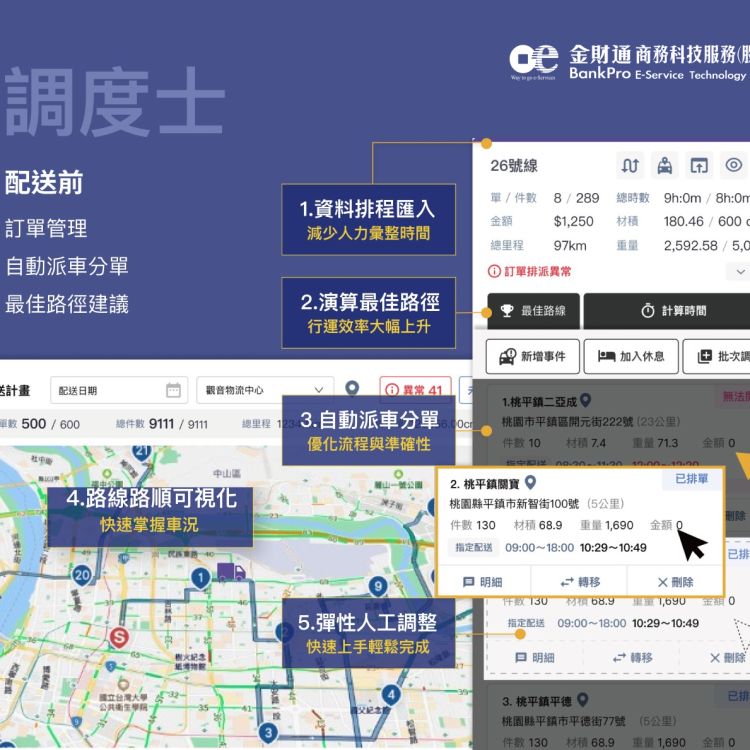Screen dimensions: 750x750
Task: Select map marker number 21
Action: pyautogui.click(x=142, y=452)
